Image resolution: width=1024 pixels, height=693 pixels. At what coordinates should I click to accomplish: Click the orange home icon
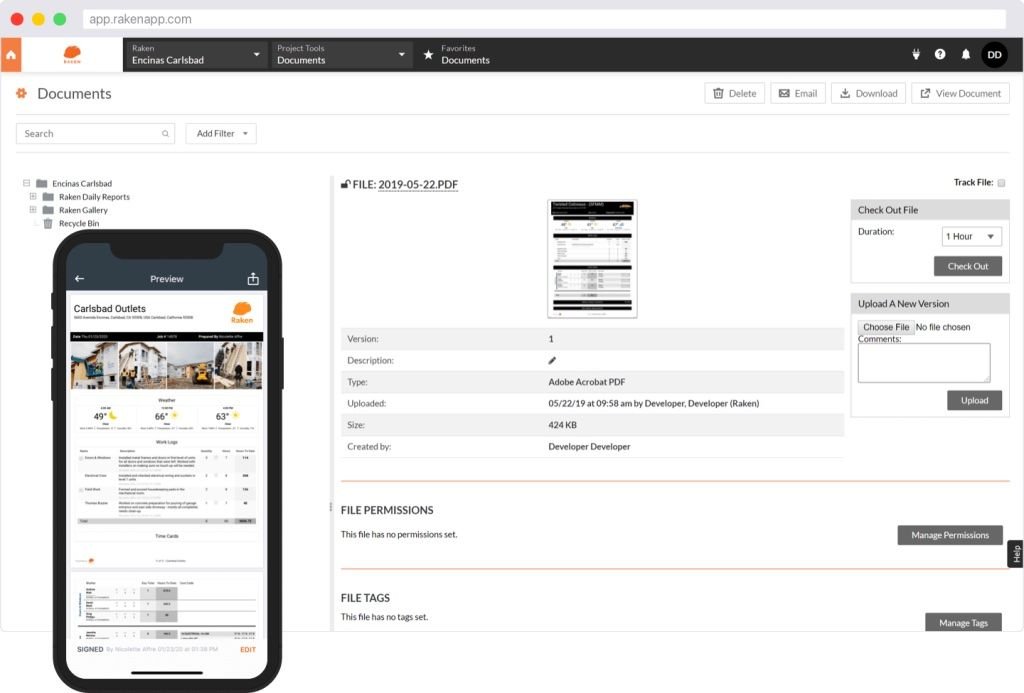11,55
